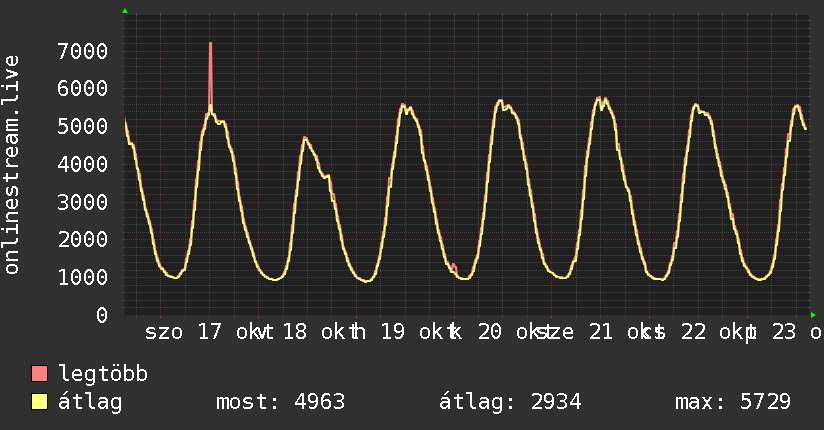Click the 22 date label on x-axis
824x430 pixels.
pos(694,332)
